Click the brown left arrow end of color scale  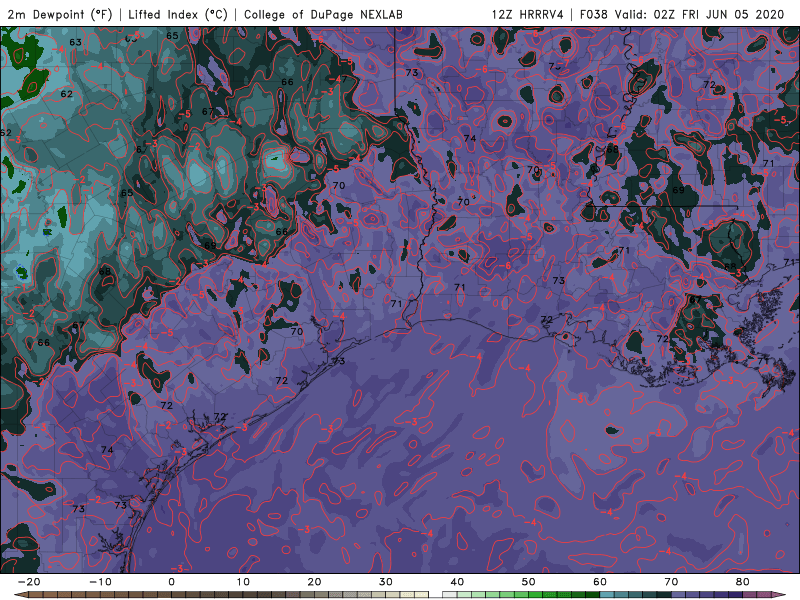tap(20, 596)
